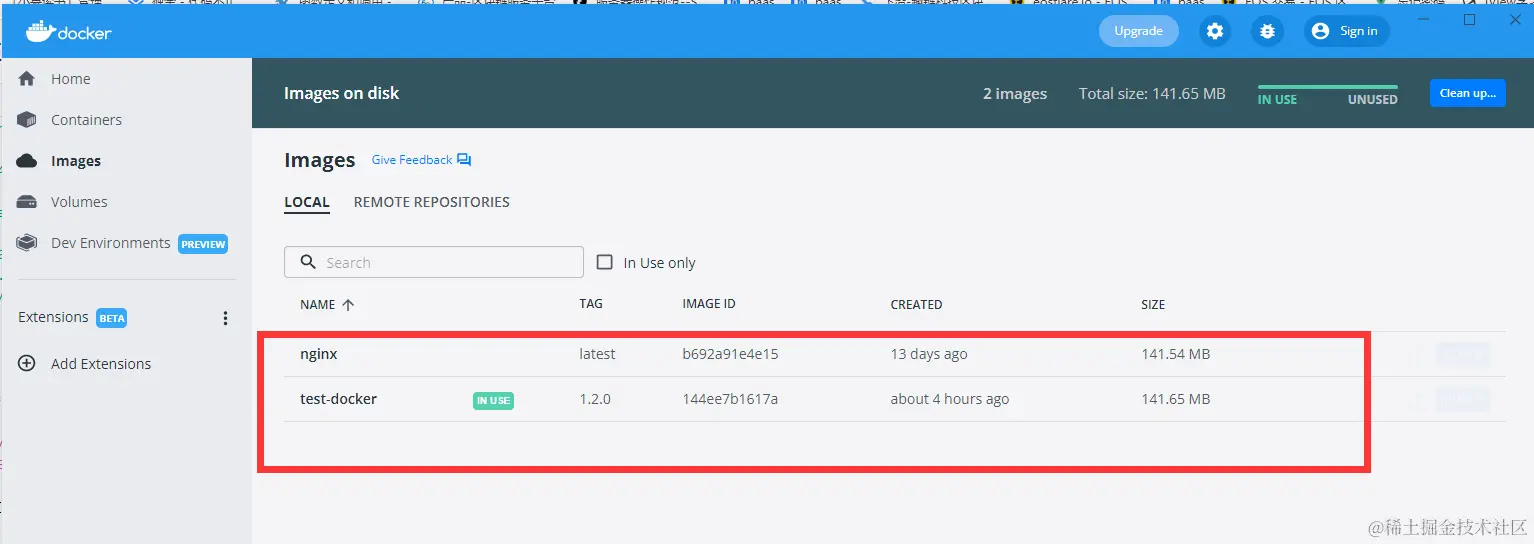1534x544 pixels.
Task: Click the 2 images count label
Action: coord(1015,93)
